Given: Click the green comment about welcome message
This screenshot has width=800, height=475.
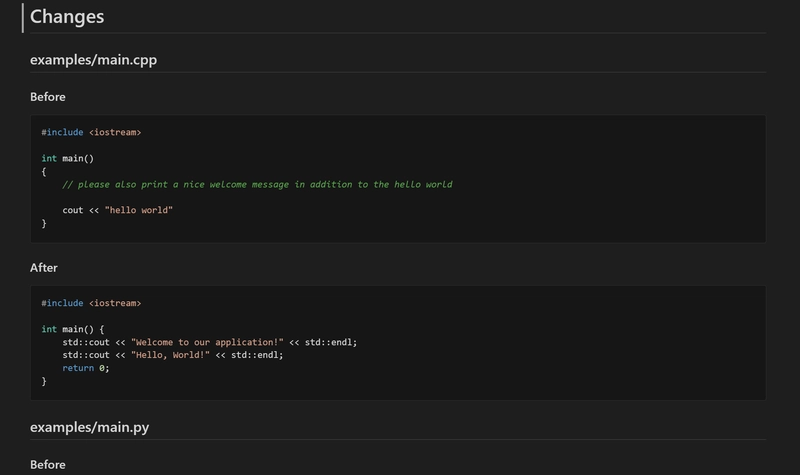Looking at the screenshot, I should (257, 184).
